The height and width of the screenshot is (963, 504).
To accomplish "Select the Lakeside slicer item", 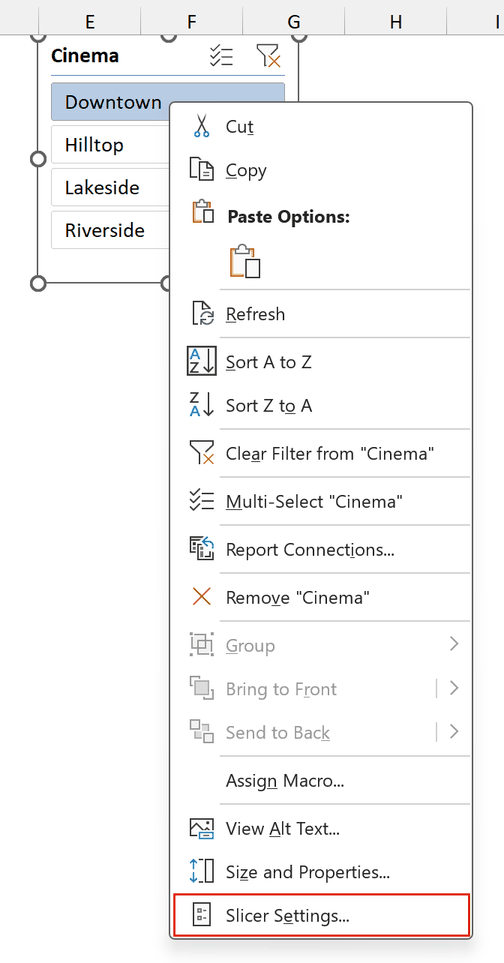I will [x=110, y=188].
